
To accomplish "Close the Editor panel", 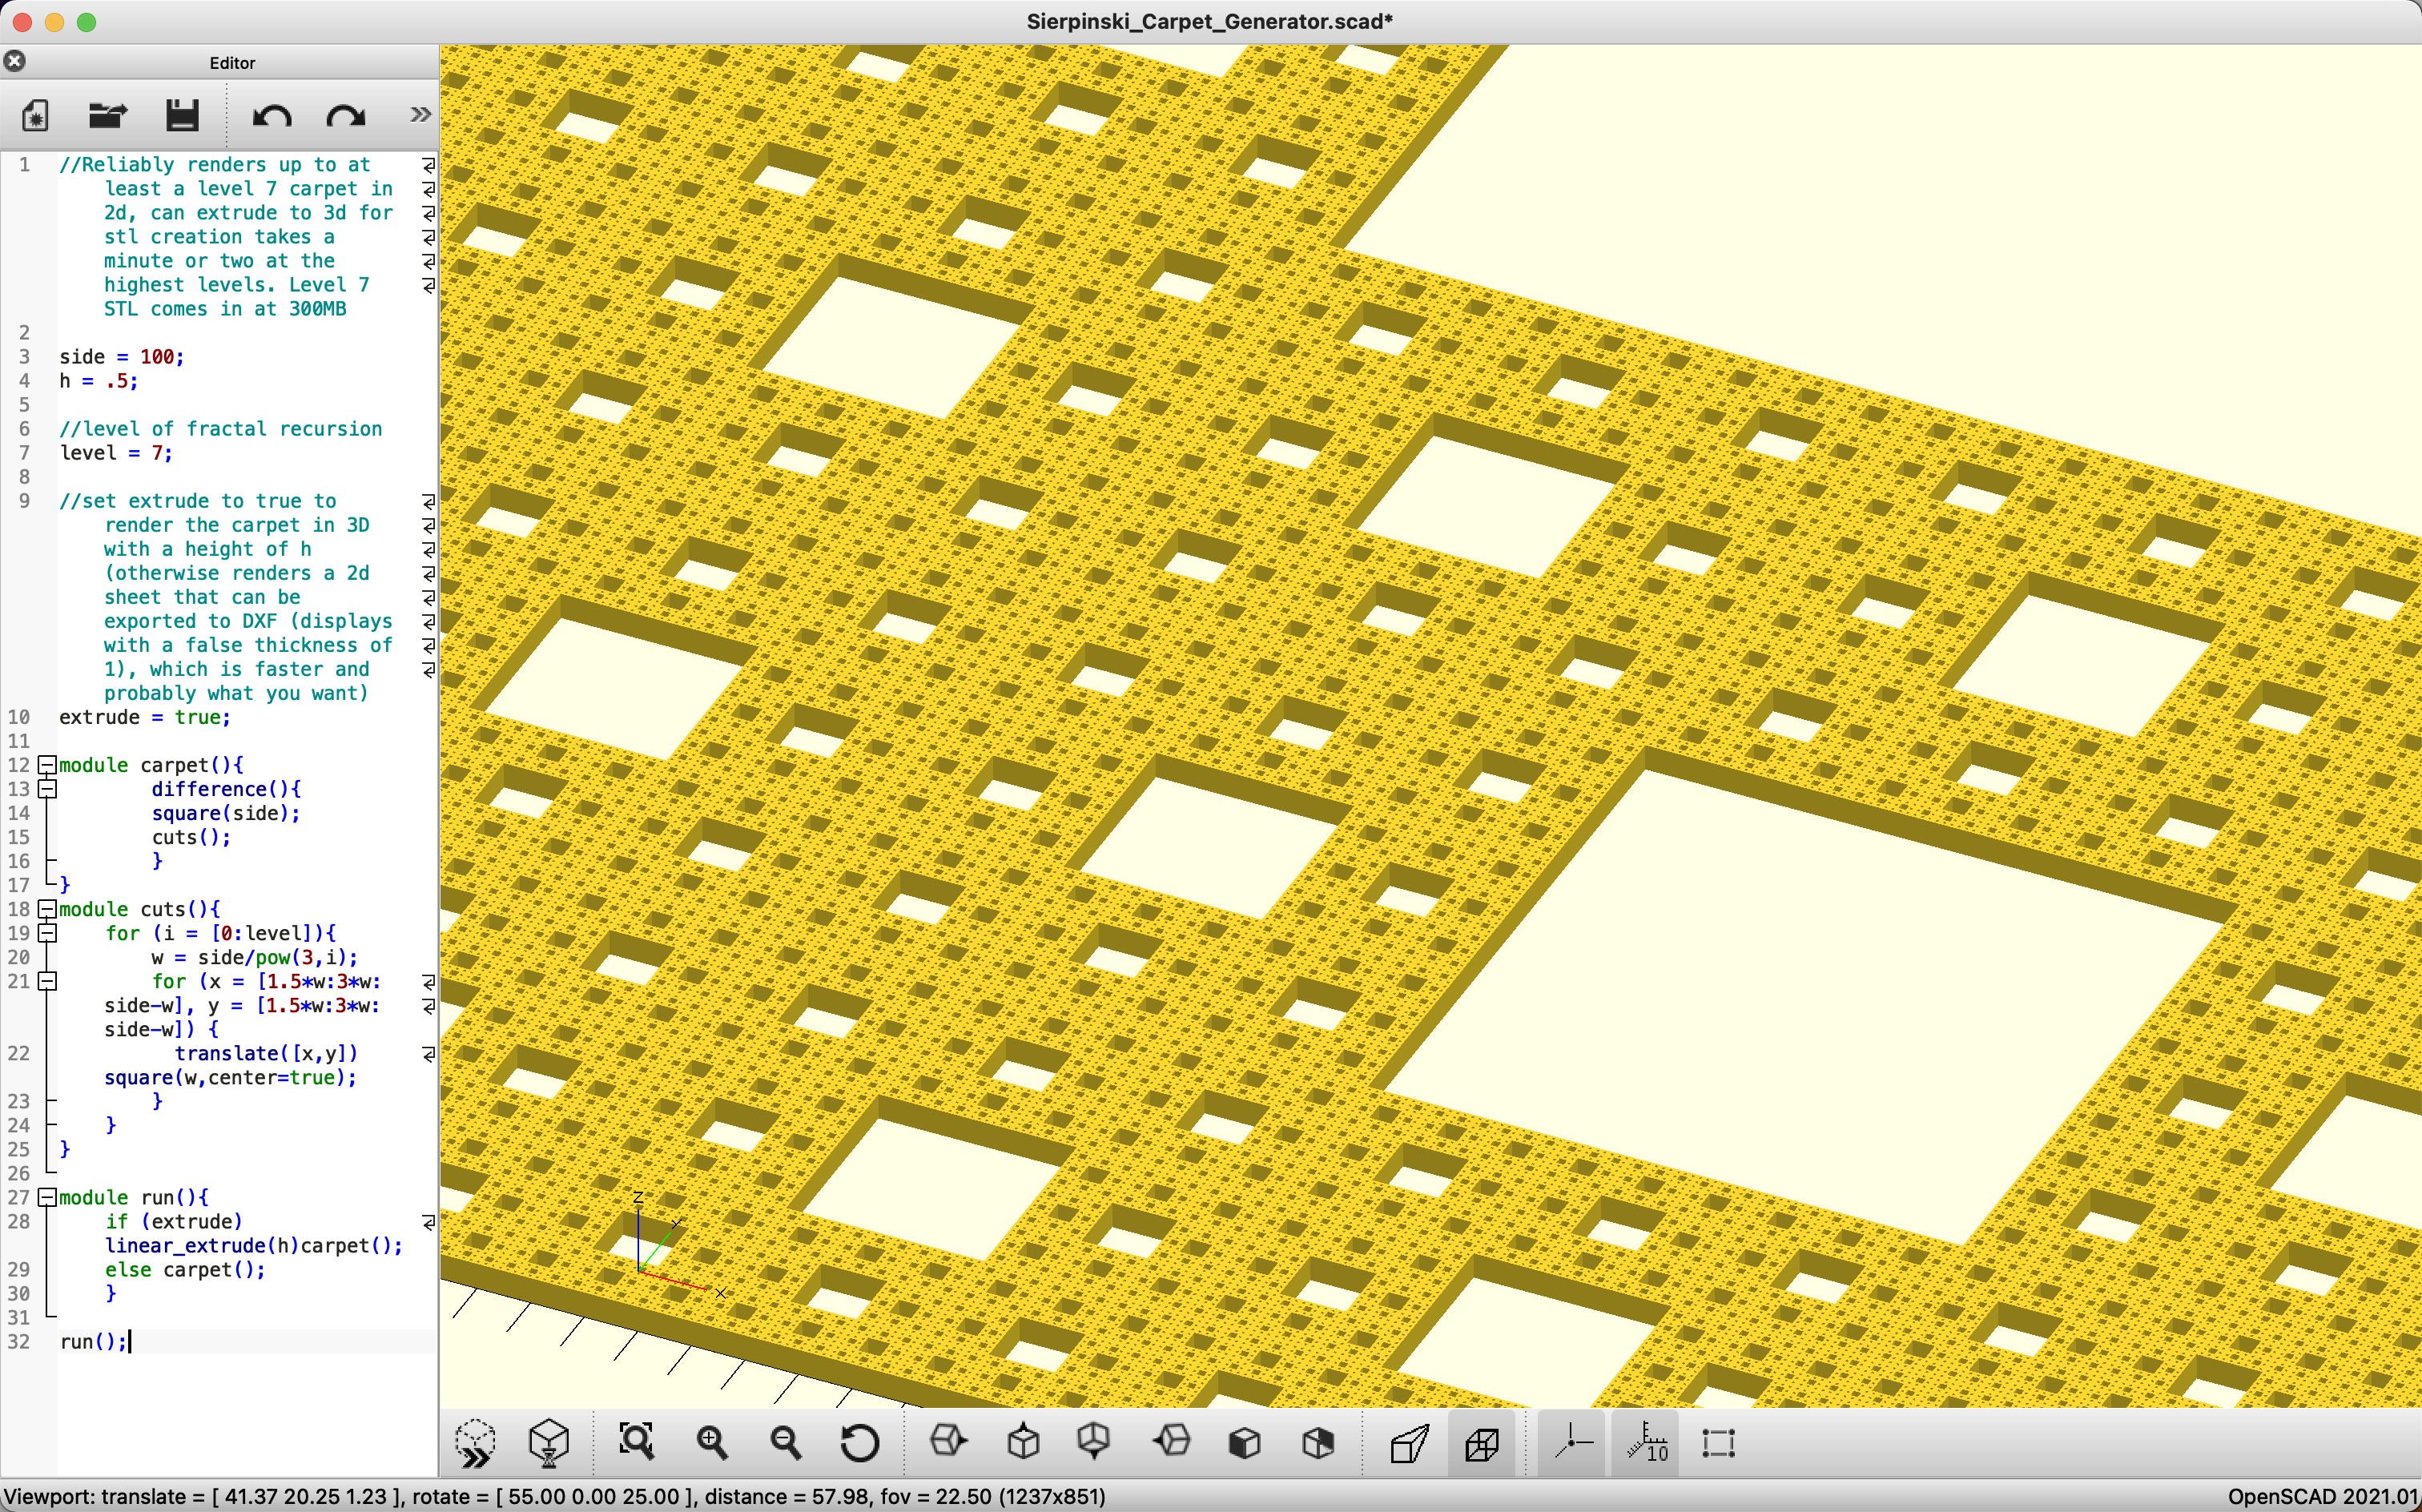I will pos(15,62).
